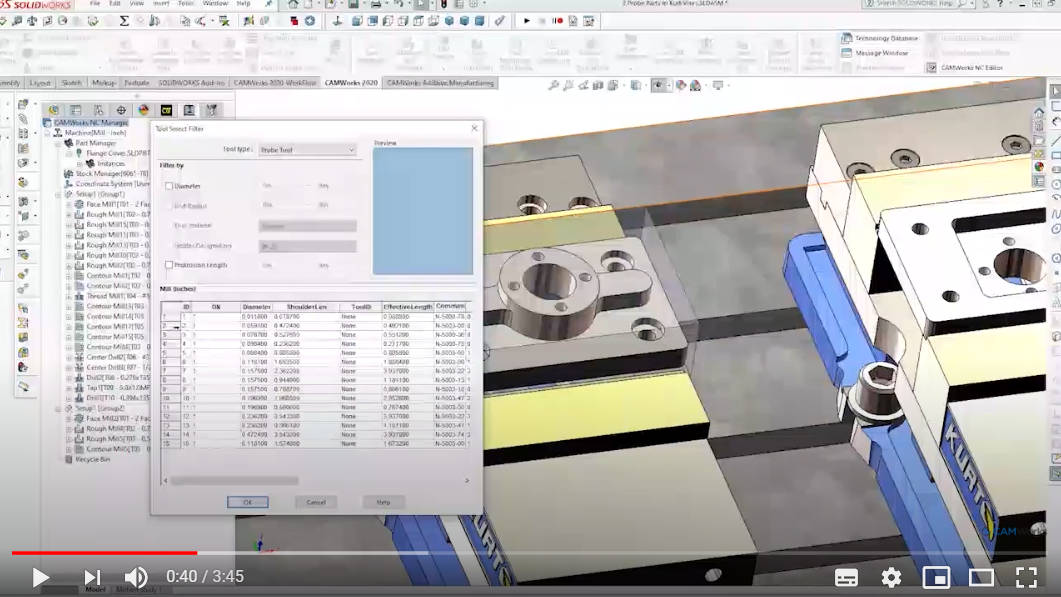1061x597 pixels.
Task: Click the ShoulderLen column header
Action: coord(307,307)
